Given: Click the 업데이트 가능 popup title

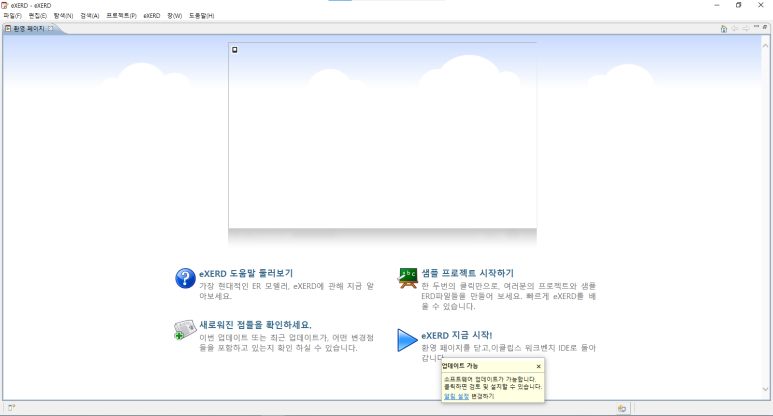Looking at the screenshot, I should click(x=459, y=366).
